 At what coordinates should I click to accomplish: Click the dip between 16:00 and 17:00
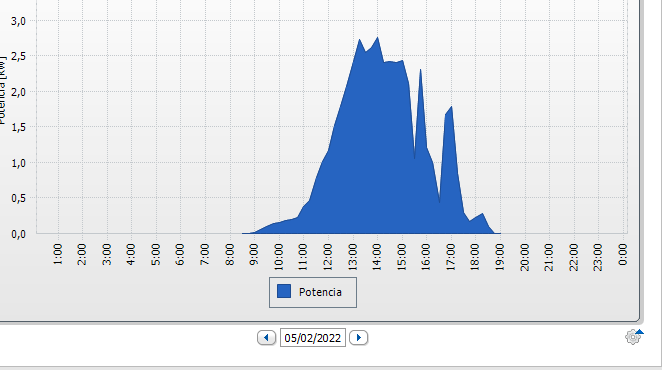click(x=439, y=202)
